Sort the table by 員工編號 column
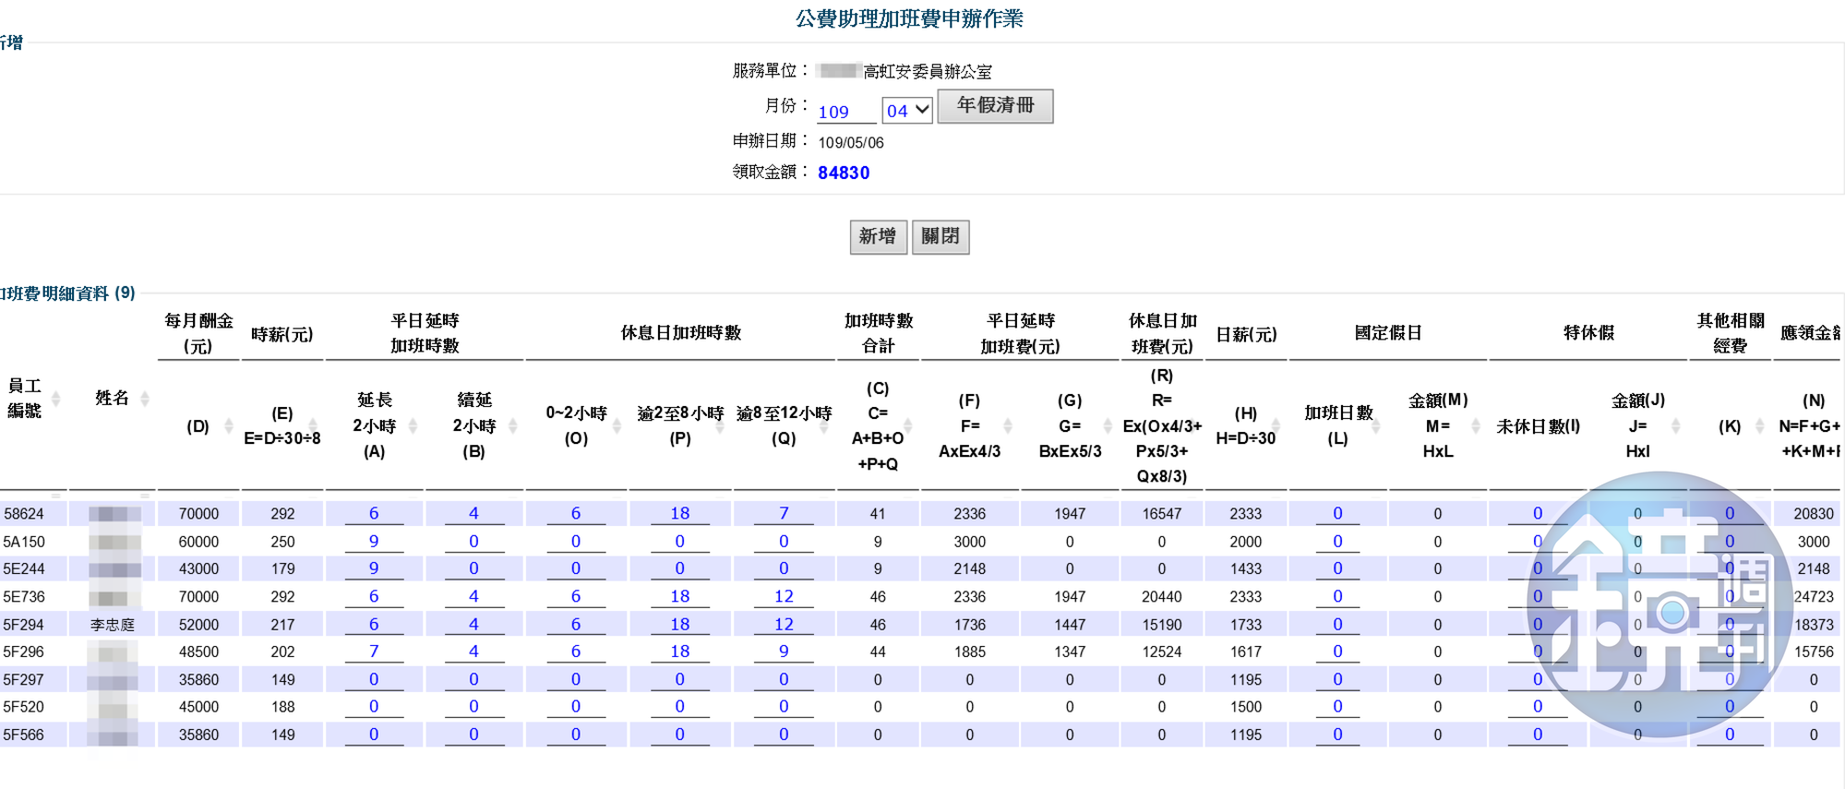The image size is (1845, 789). [56, 399]
